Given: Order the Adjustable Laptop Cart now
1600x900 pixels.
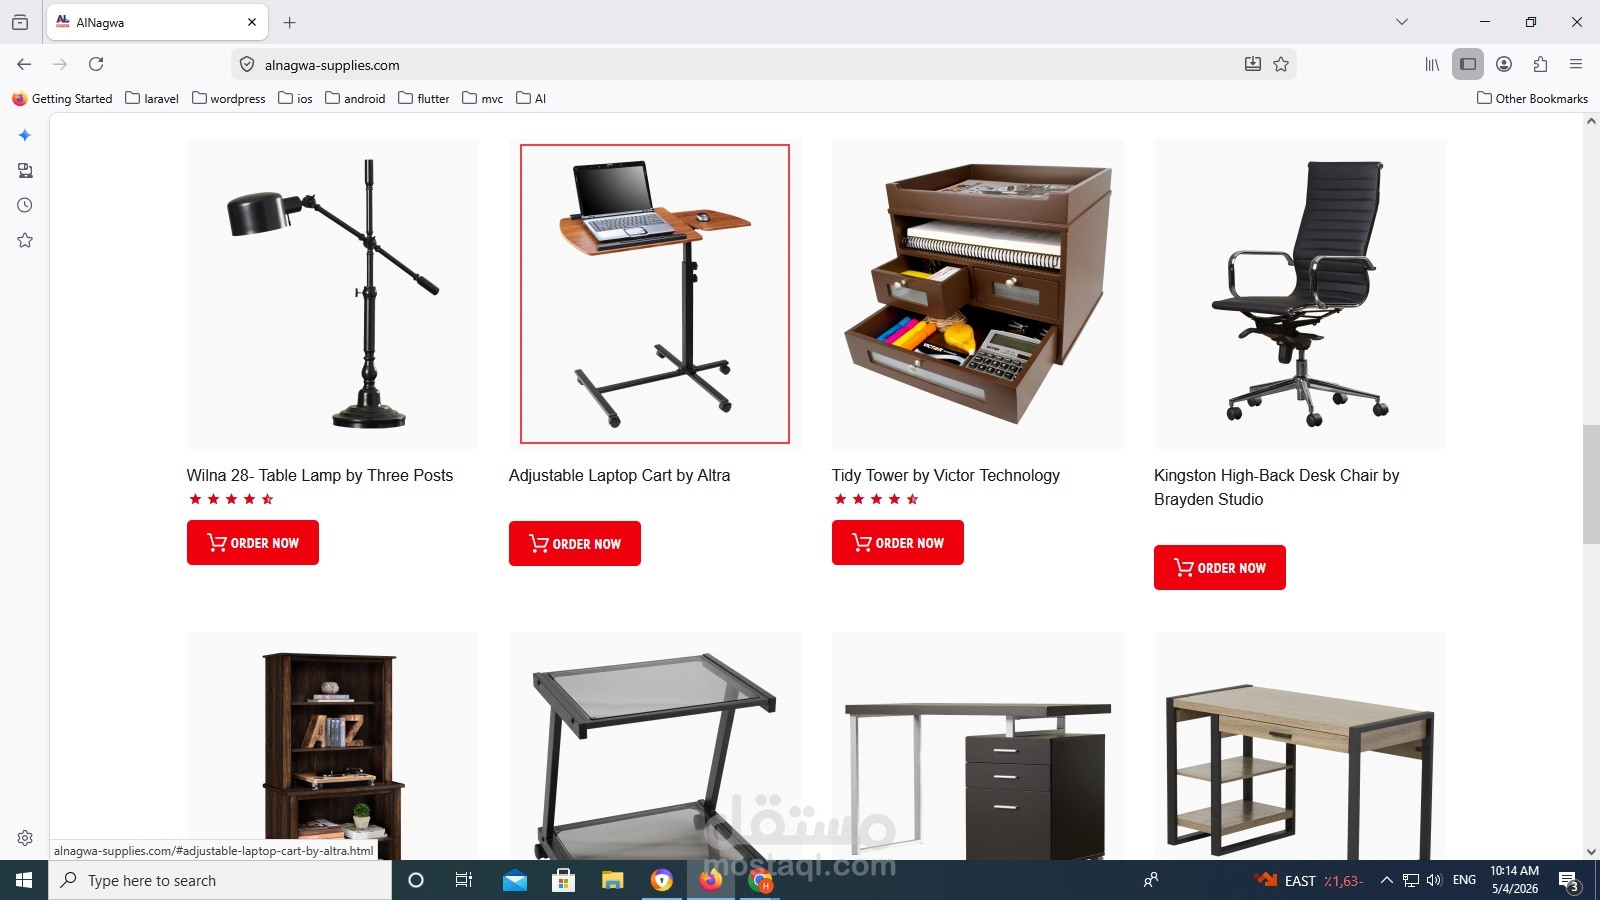Looking at the screenshot, I should coord(575,543).
